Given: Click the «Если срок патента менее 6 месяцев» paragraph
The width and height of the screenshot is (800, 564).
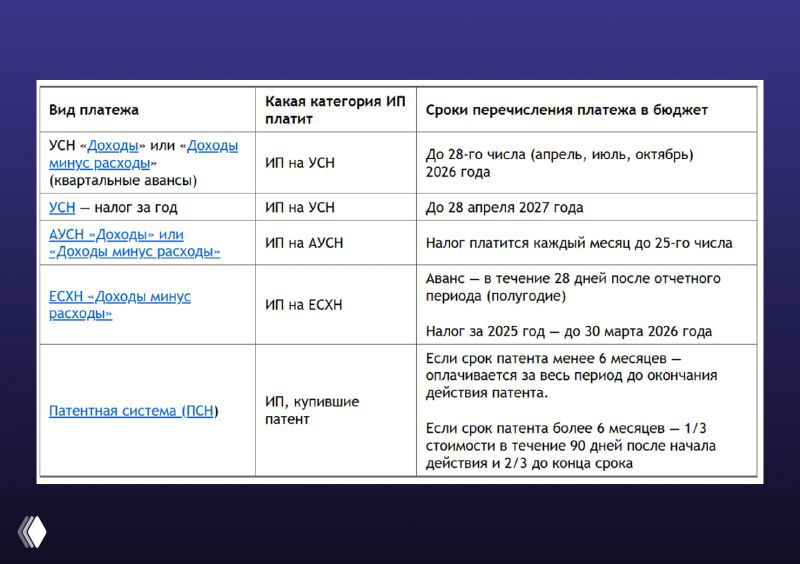Looking at the screenshot, I should click(x=571, y=375).
